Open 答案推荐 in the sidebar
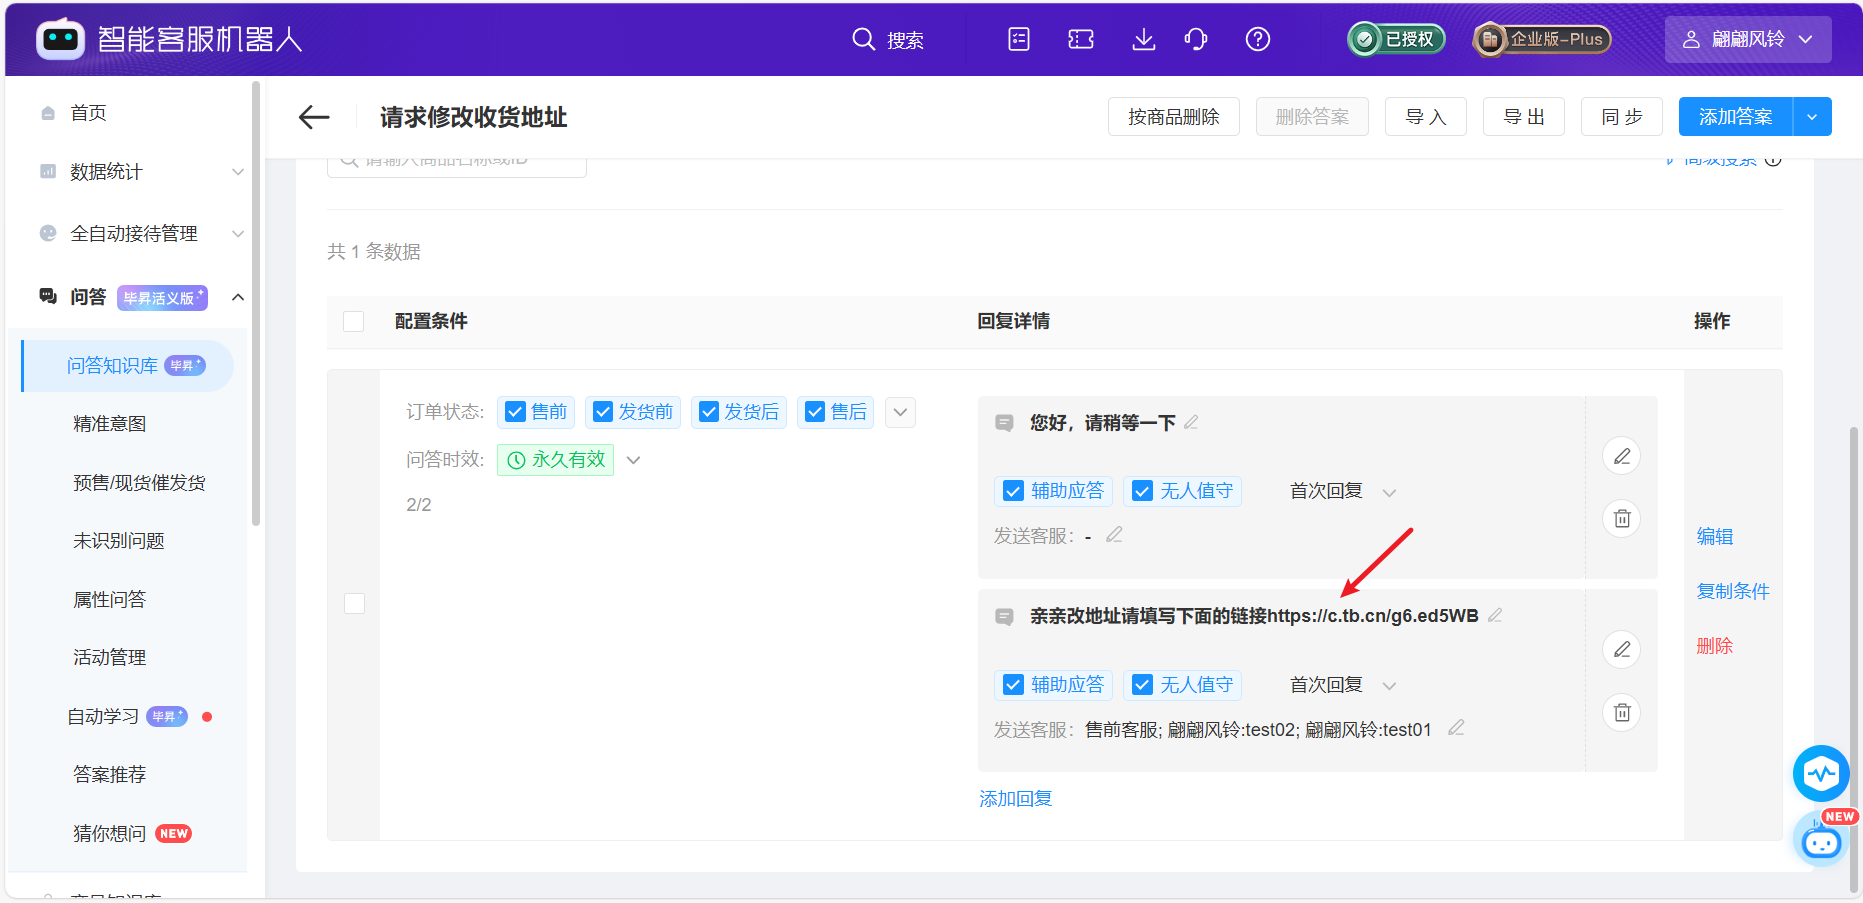Image resolution: width=1863 pixels, height=903 pixels. (109, 775)
